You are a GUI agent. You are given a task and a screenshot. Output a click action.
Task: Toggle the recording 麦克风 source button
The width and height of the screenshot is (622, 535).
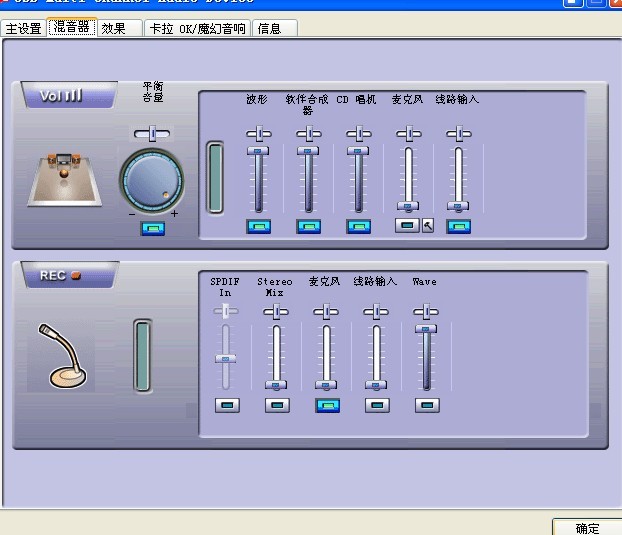pos(327,405)
